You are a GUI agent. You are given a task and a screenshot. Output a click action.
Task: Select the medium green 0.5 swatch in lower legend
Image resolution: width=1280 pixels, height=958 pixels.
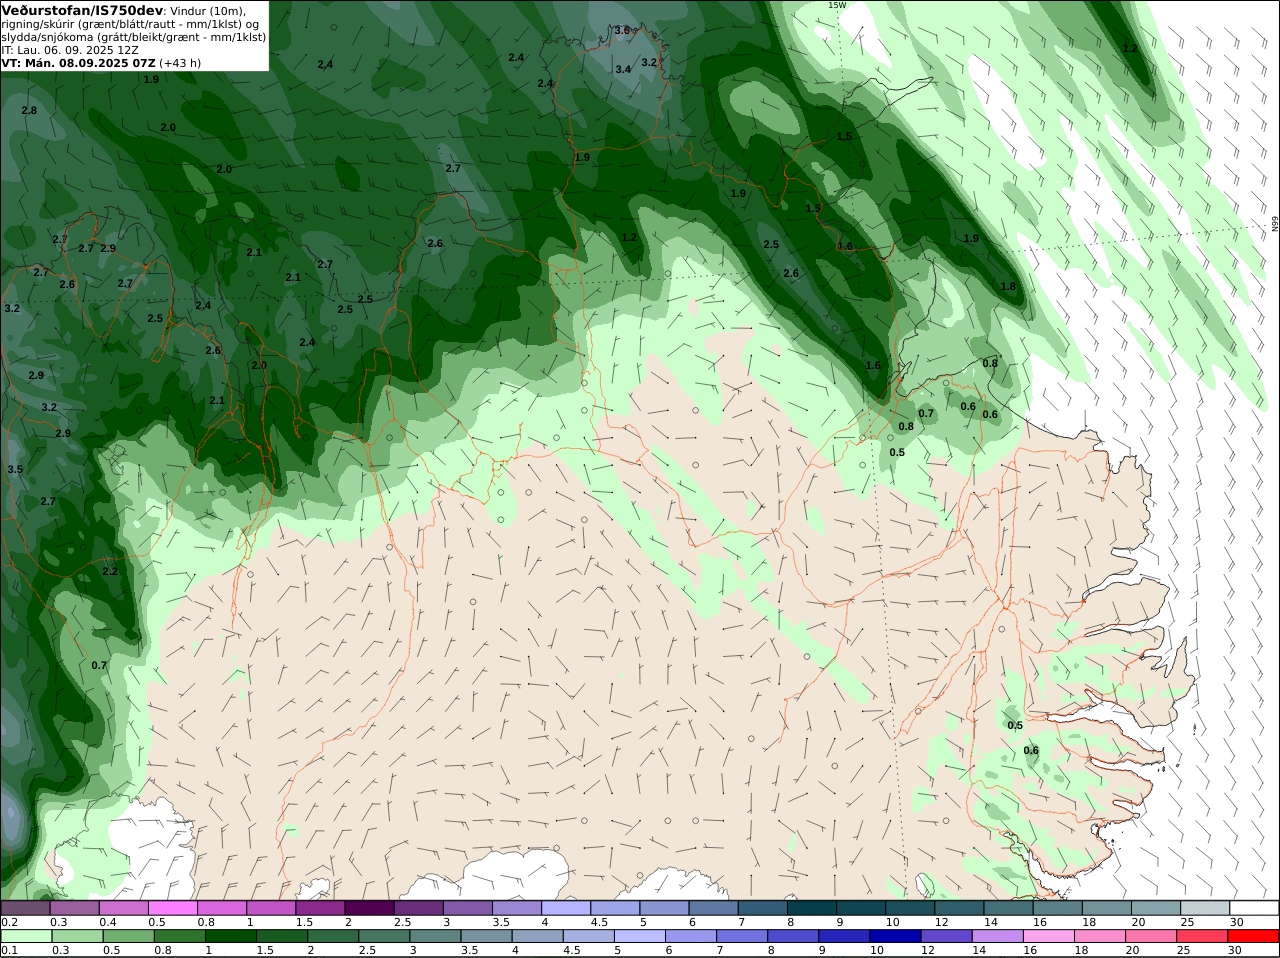point(127,936)
